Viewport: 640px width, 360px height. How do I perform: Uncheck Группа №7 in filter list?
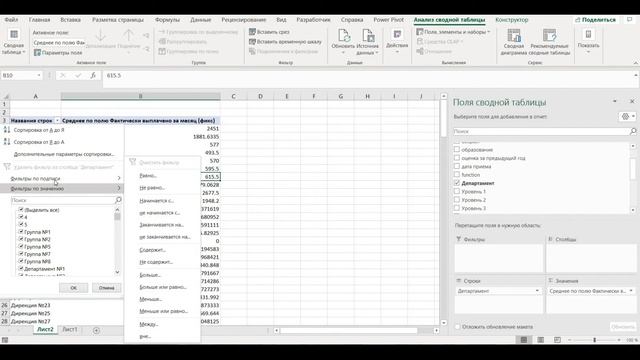click(21, 254)
